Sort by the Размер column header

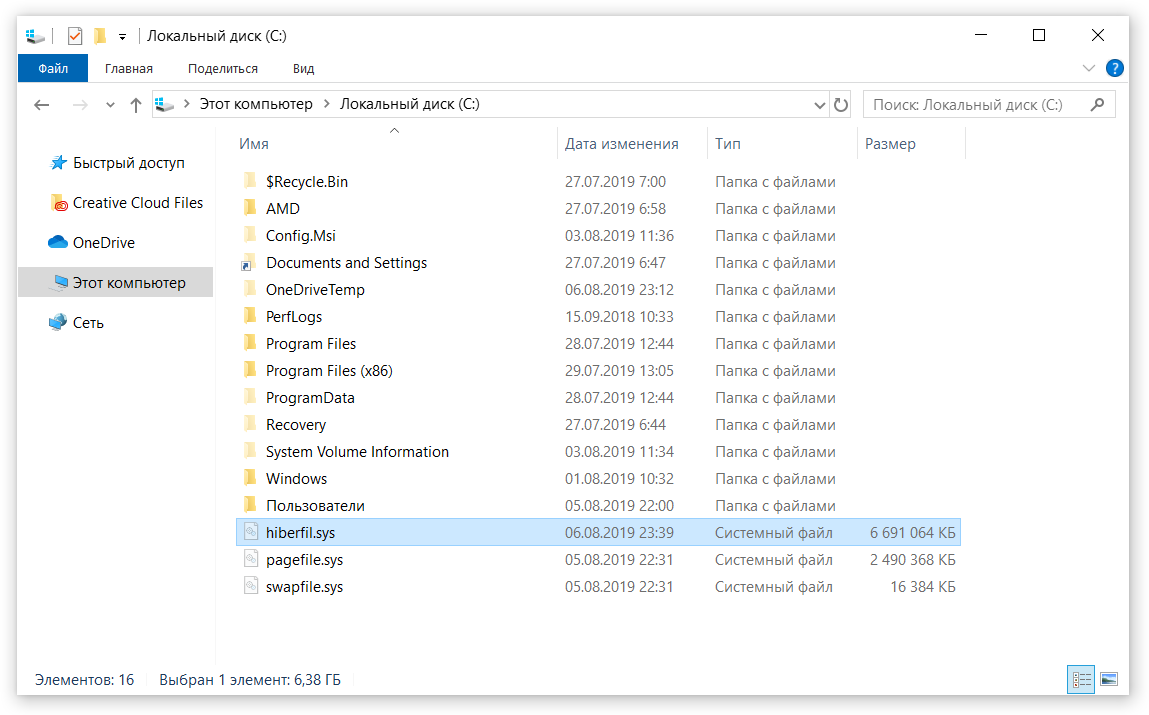coord(890,144)
